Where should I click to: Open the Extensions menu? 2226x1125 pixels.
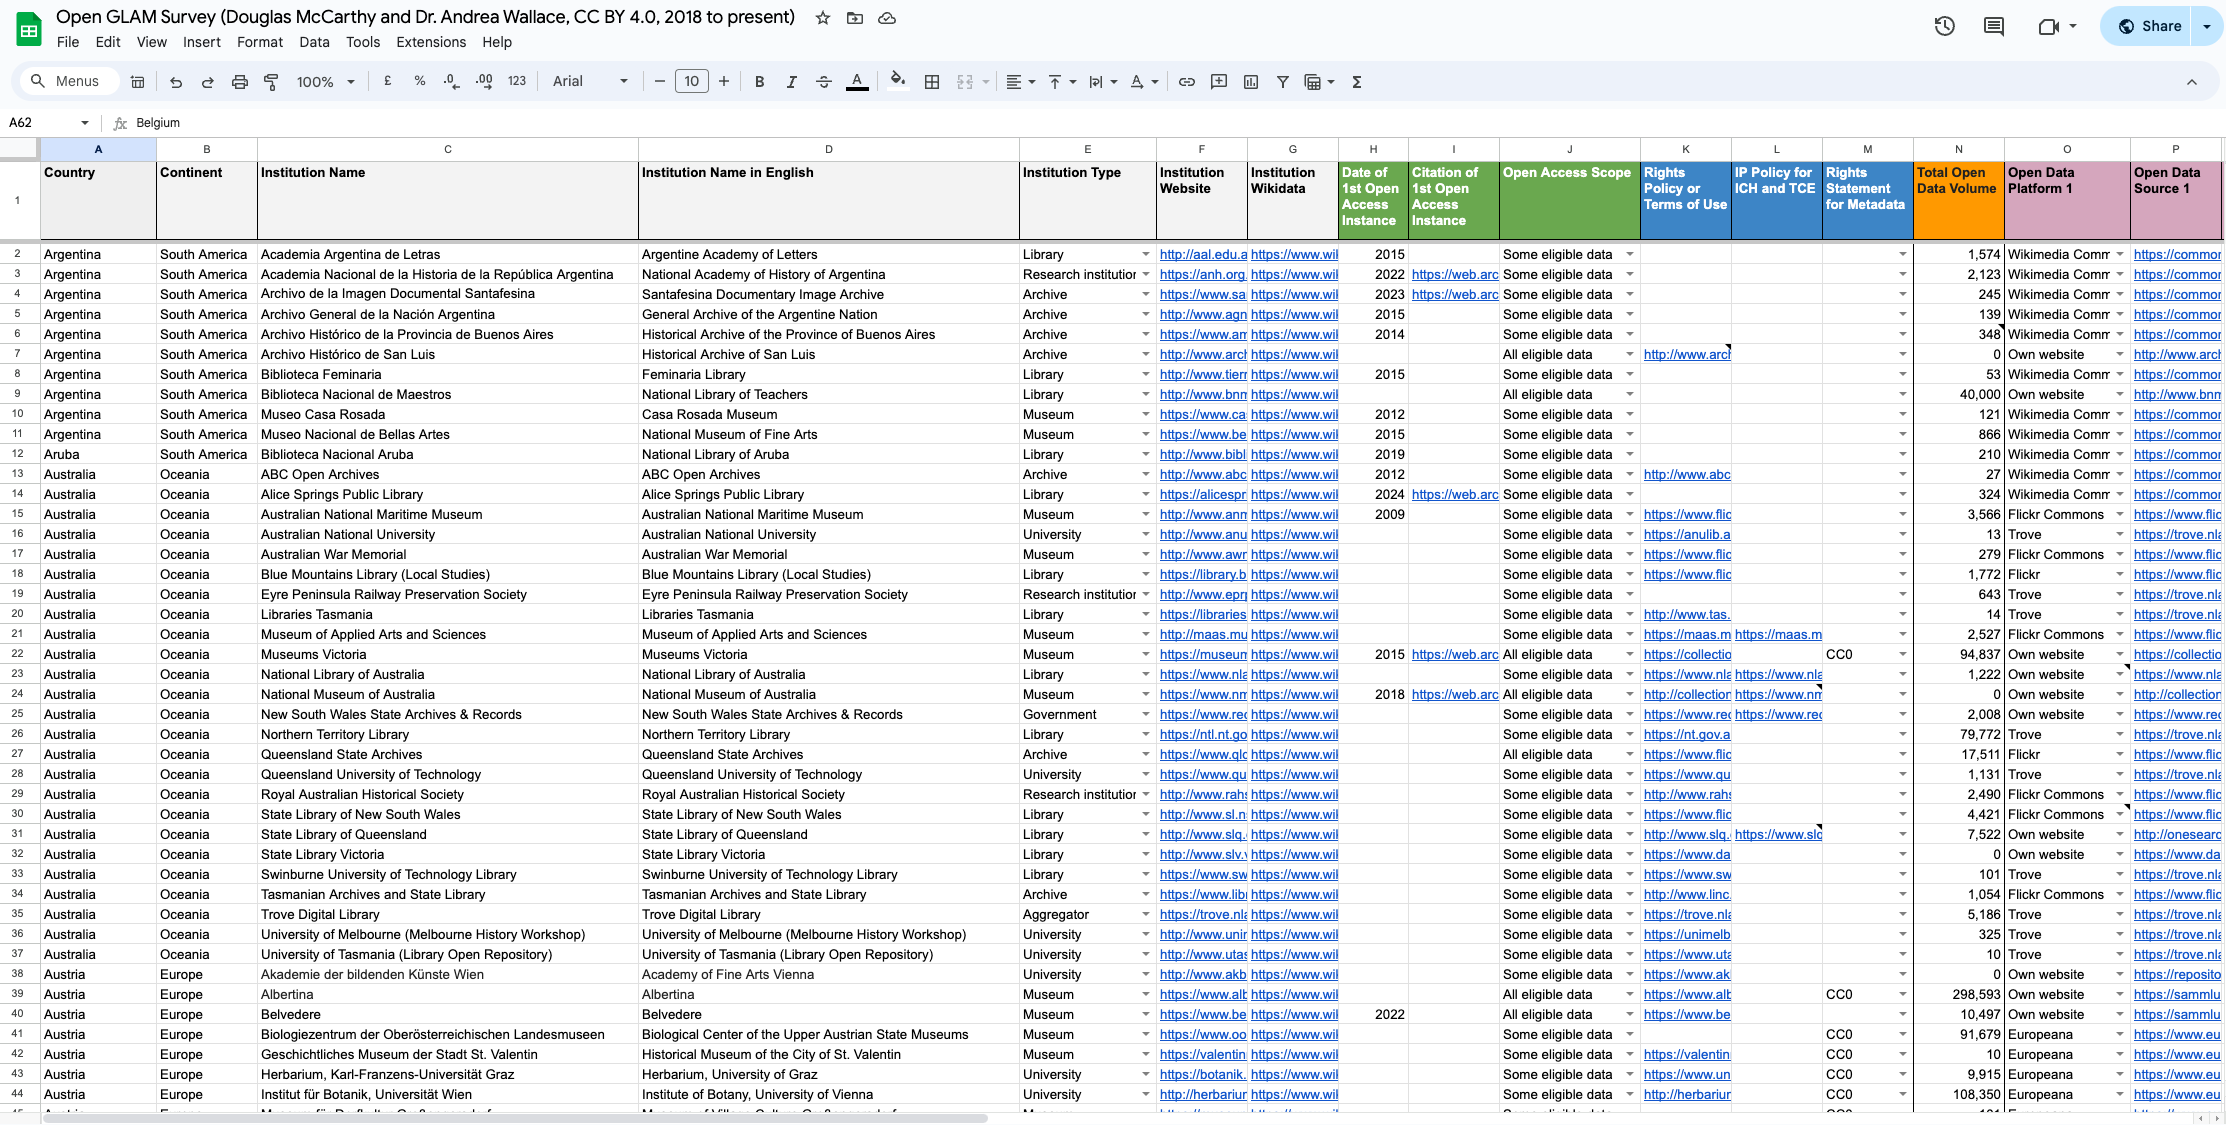pos(430,42)
